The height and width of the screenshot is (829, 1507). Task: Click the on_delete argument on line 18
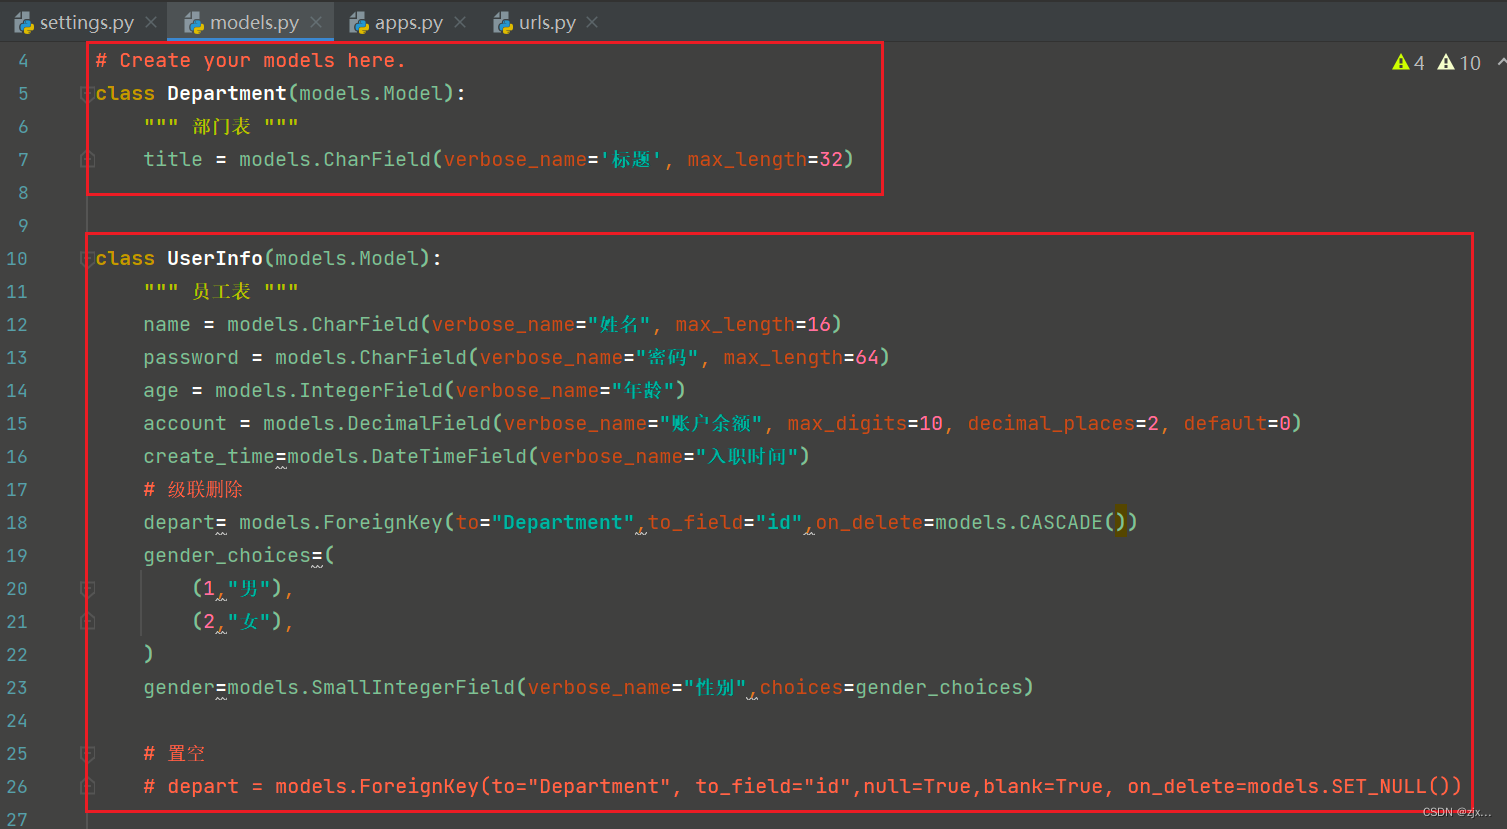[x=869, y=523]
